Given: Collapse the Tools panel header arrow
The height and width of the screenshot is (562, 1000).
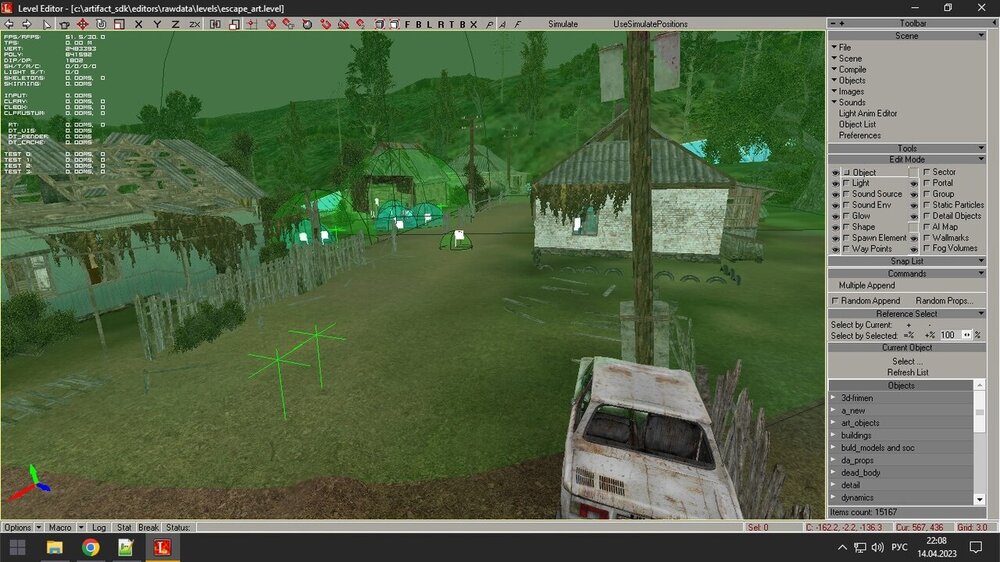Looking at the screenshot, I should 981,149.
